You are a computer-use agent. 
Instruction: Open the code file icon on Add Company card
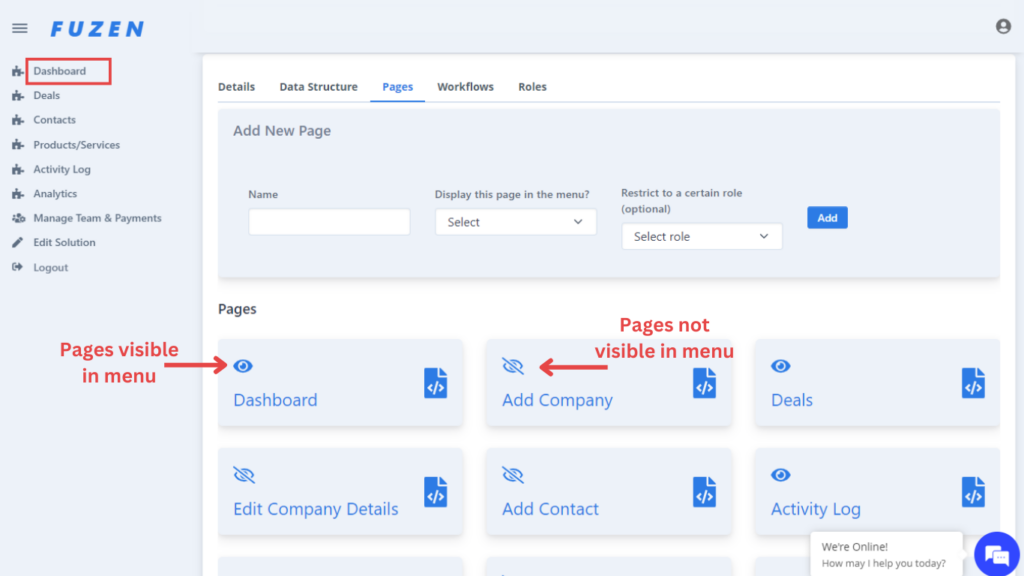click(x=704, y=383)
